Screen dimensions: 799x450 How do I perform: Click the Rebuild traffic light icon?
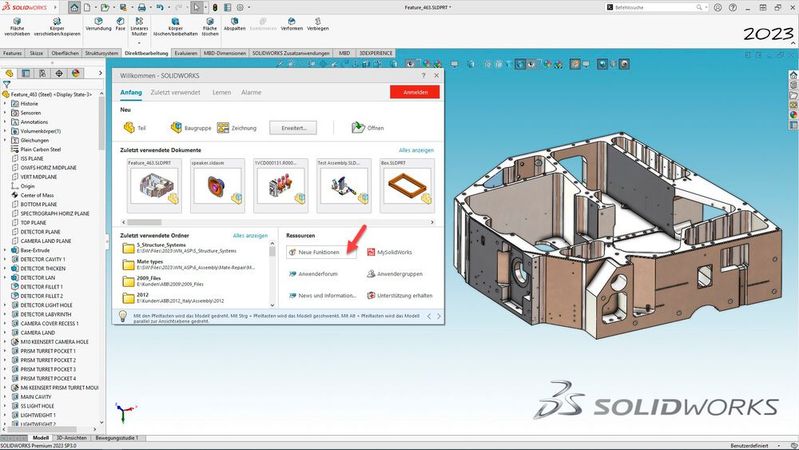215,8
